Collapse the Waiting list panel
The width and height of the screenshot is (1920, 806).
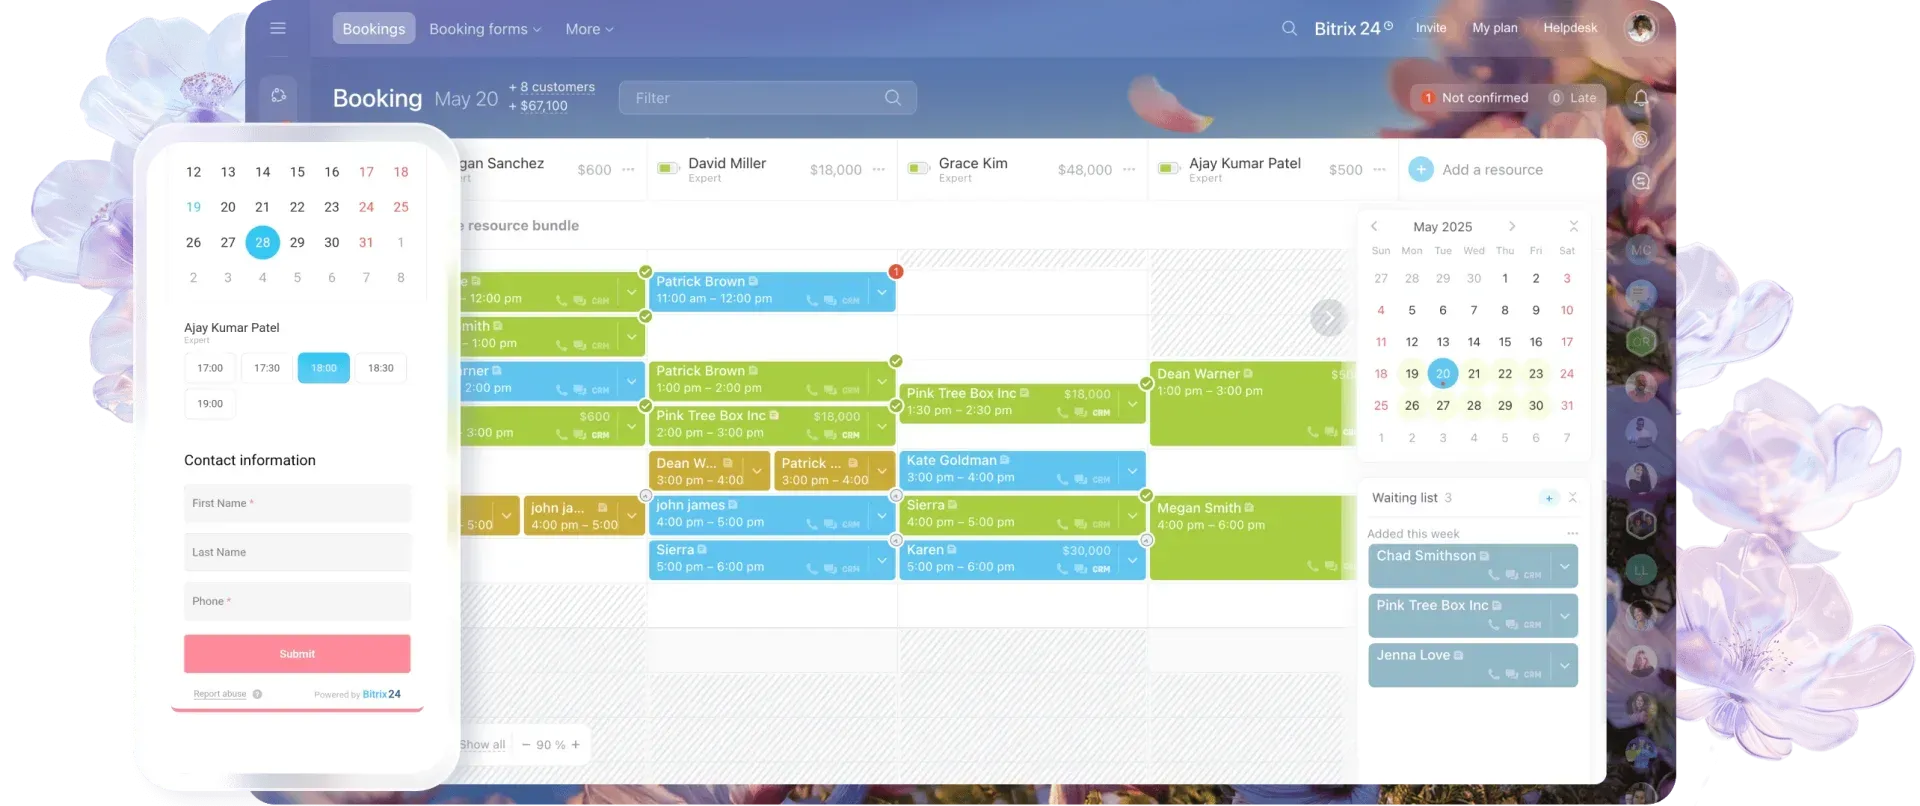(1573, 498)
